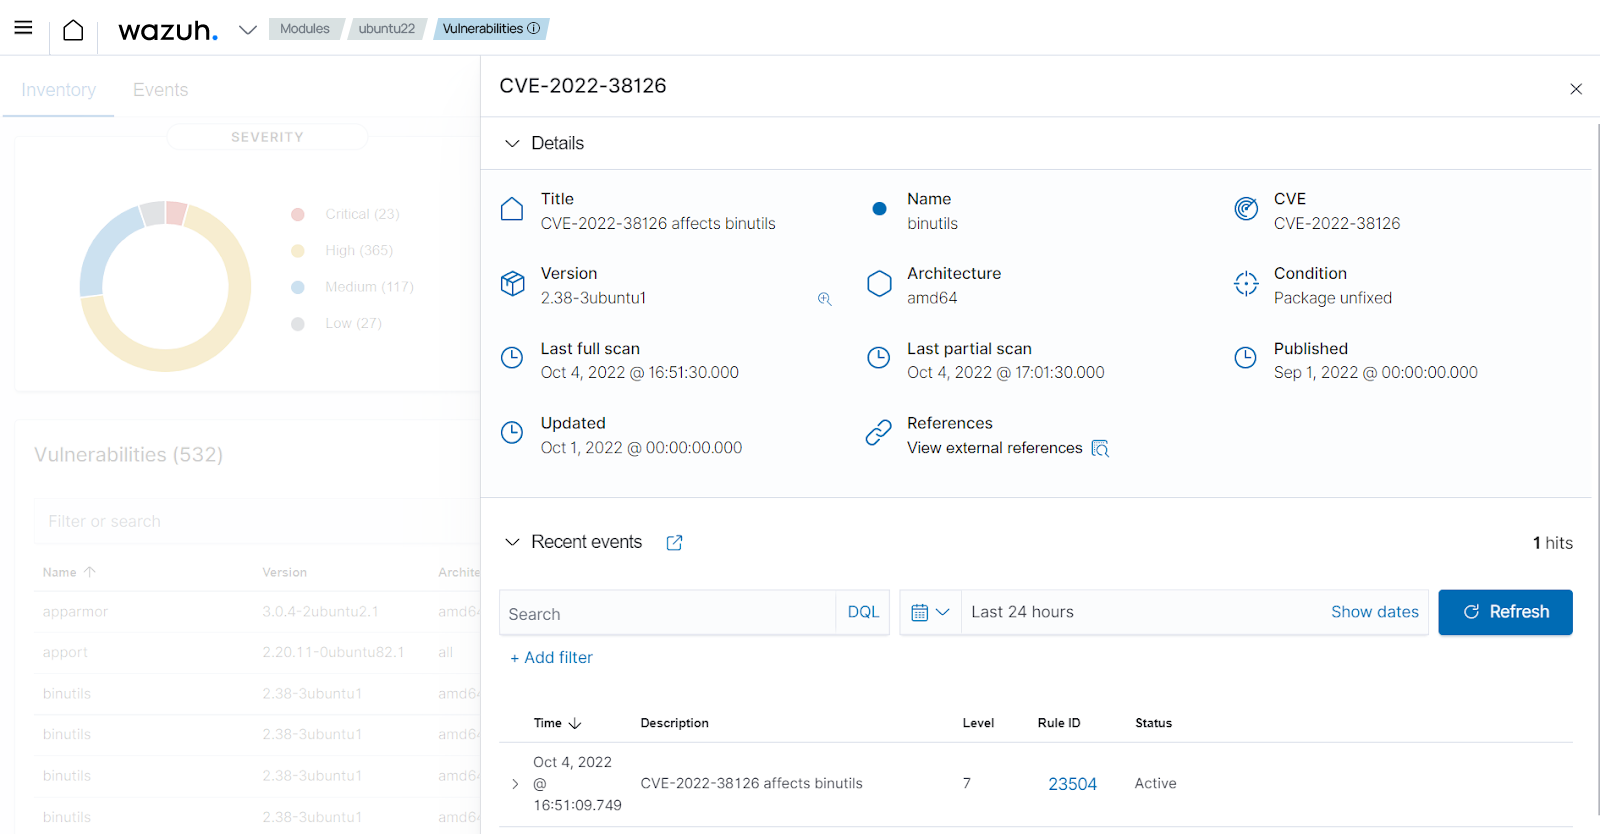Switch to the Events tab
This screenshot has width=1600, height=836.
coord(160,90)
